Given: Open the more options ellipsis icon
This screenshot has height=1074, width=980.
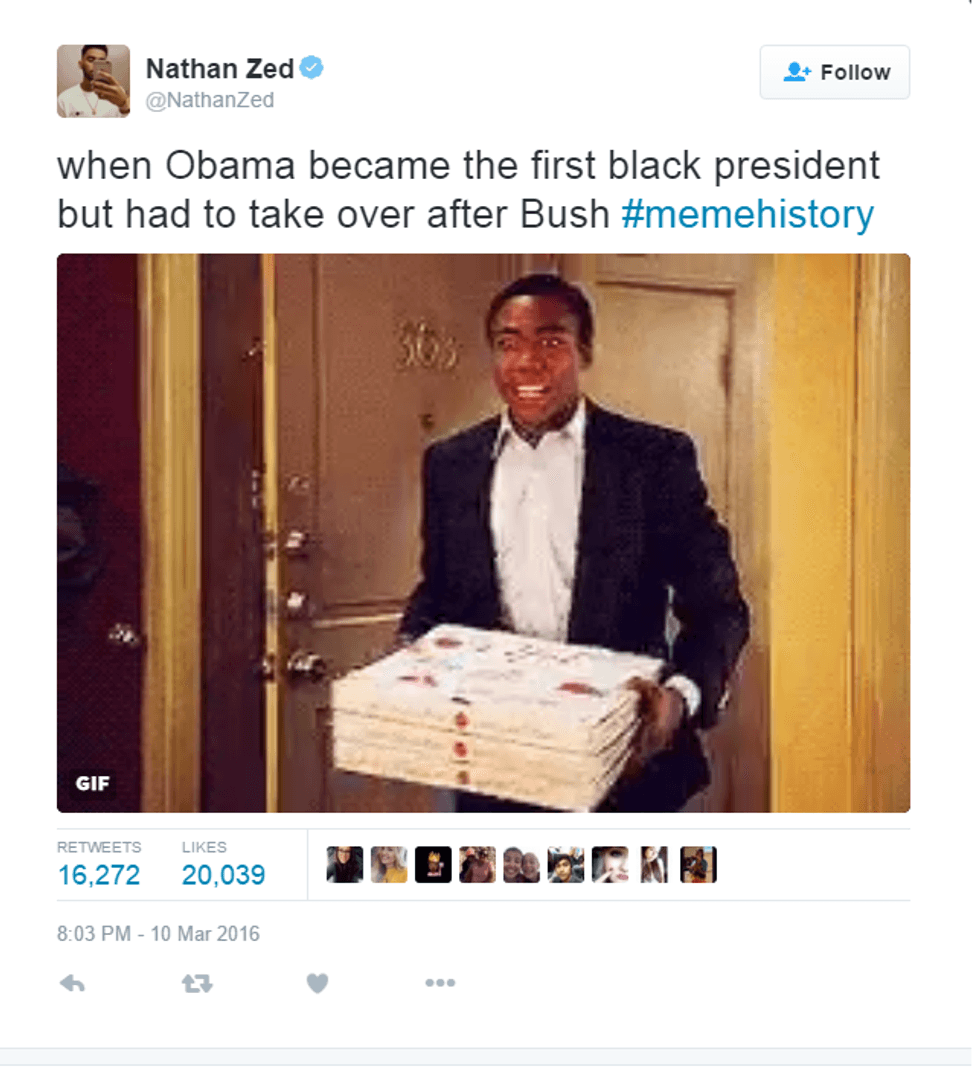Looking at the screenshot, I should pyautogui.click(x=440, y=983).
